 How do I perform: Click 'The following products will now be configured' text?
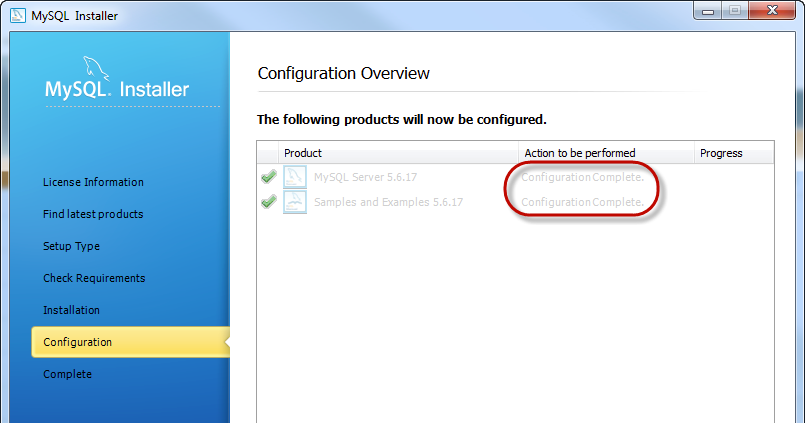pos(401,120)
